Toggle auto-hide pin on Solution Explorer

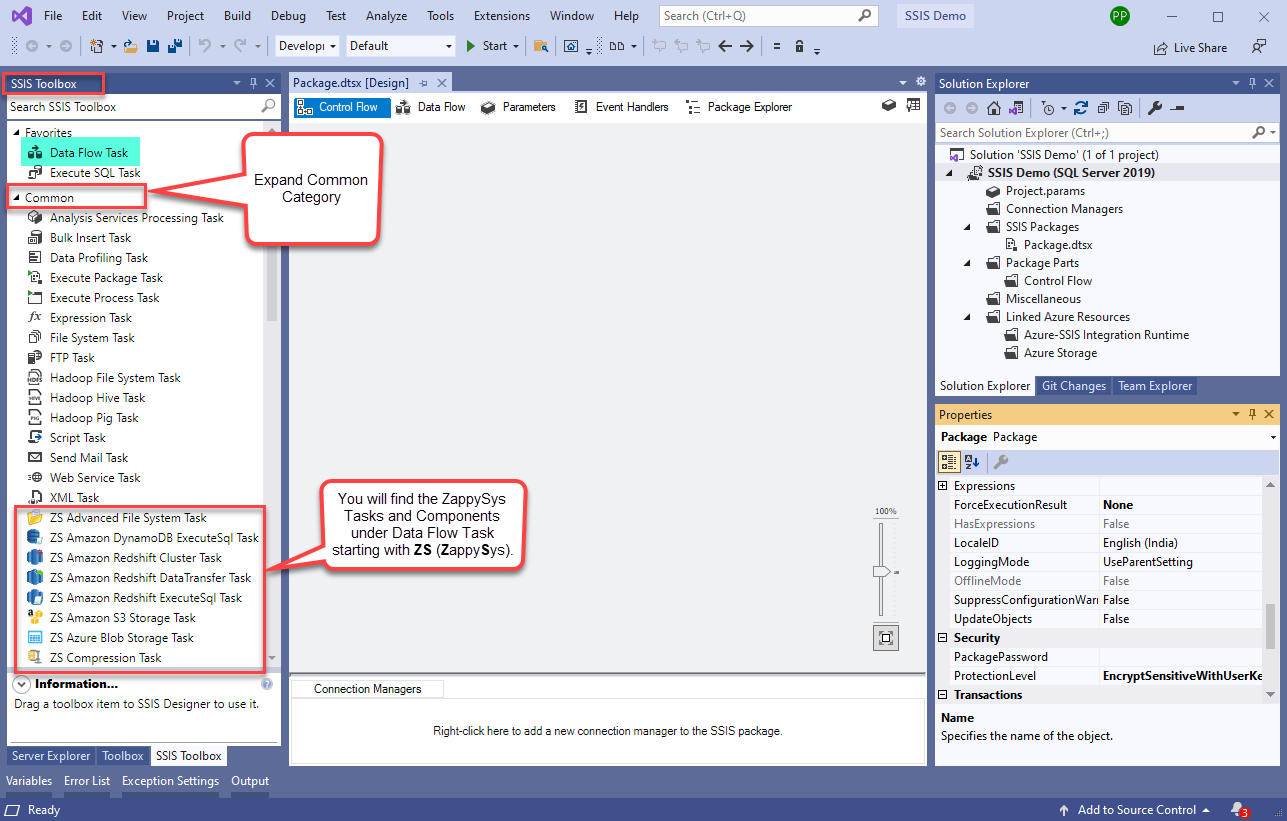click(x=1252, y=83)
